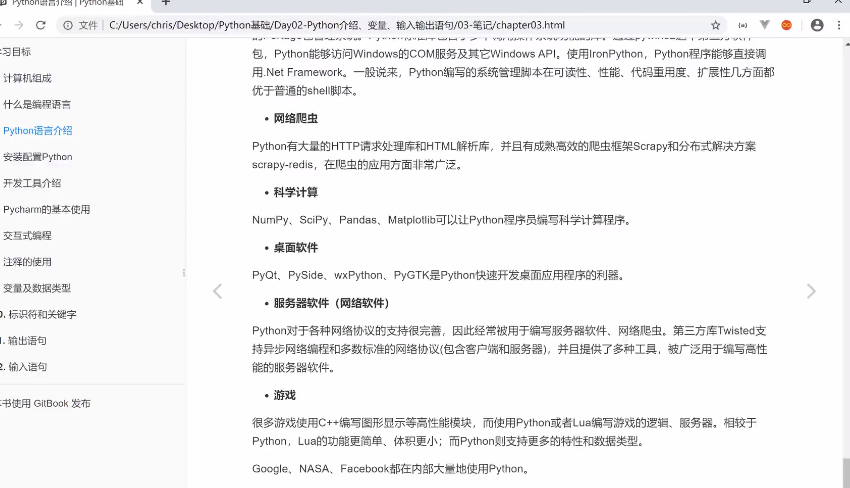Open the 变量及数据类型 chapter
Screen dimensions: 850x488
tap(37, 288)
